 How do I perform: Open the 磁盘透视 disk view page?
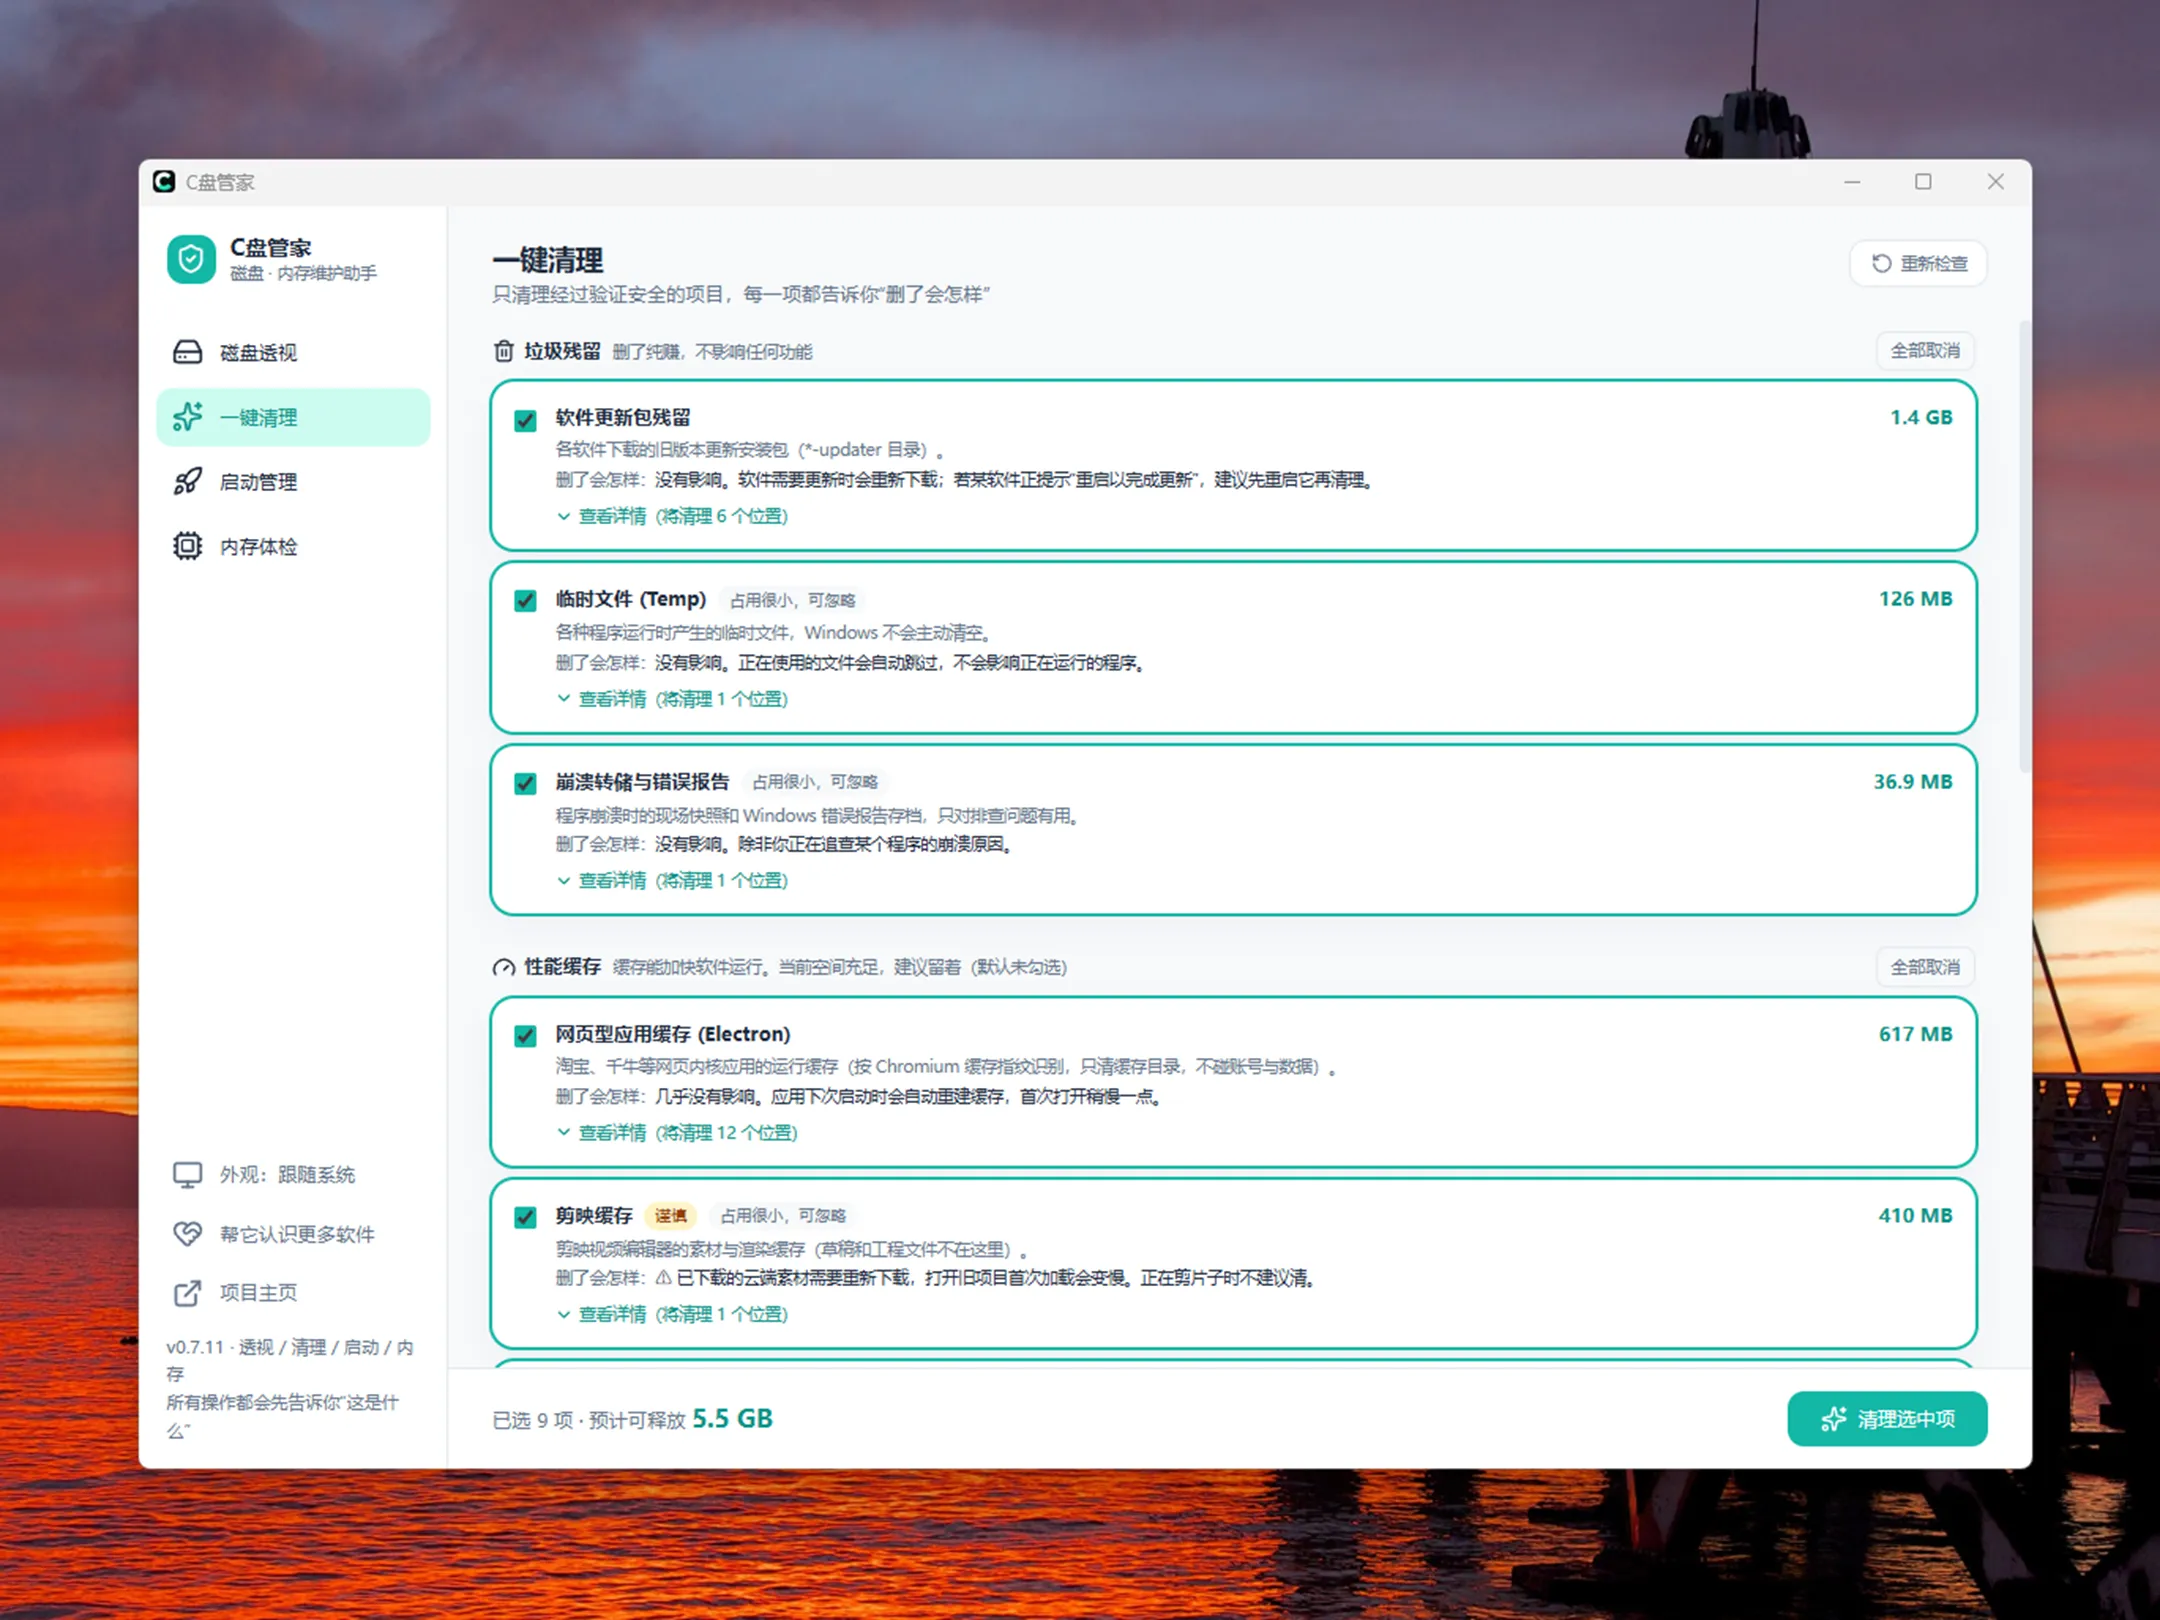(x=293, y=352)
